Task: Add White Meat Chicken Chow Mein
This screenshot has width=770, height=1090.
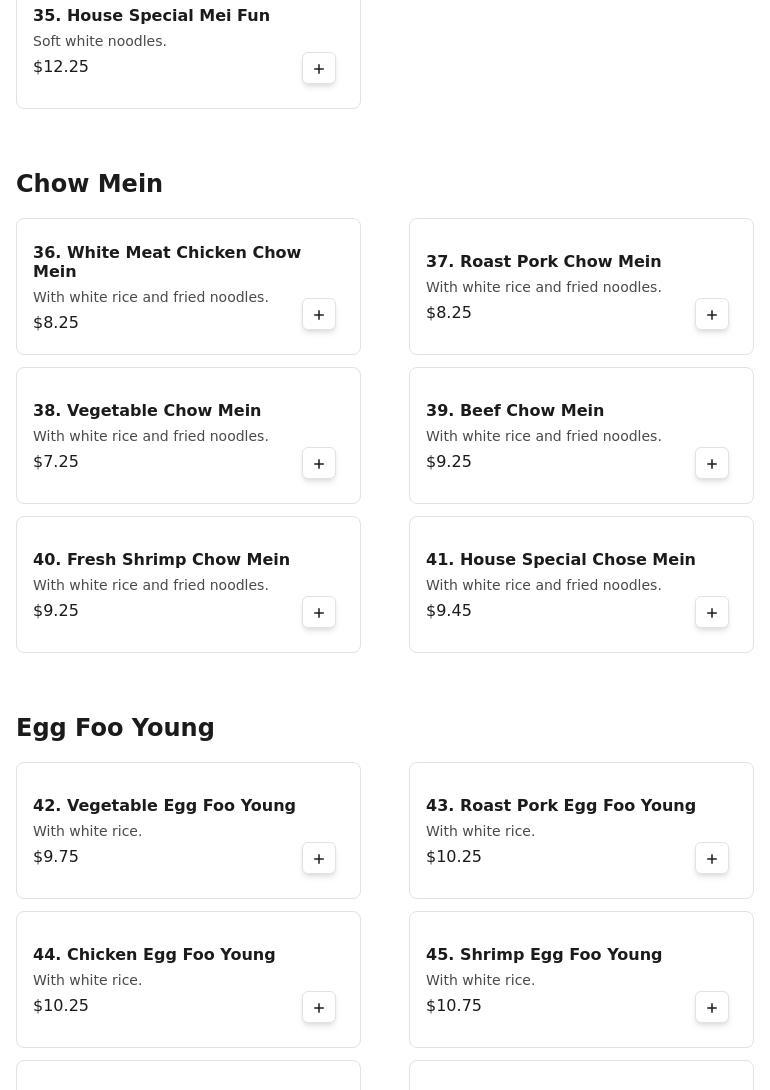Action: click(319, 315)
